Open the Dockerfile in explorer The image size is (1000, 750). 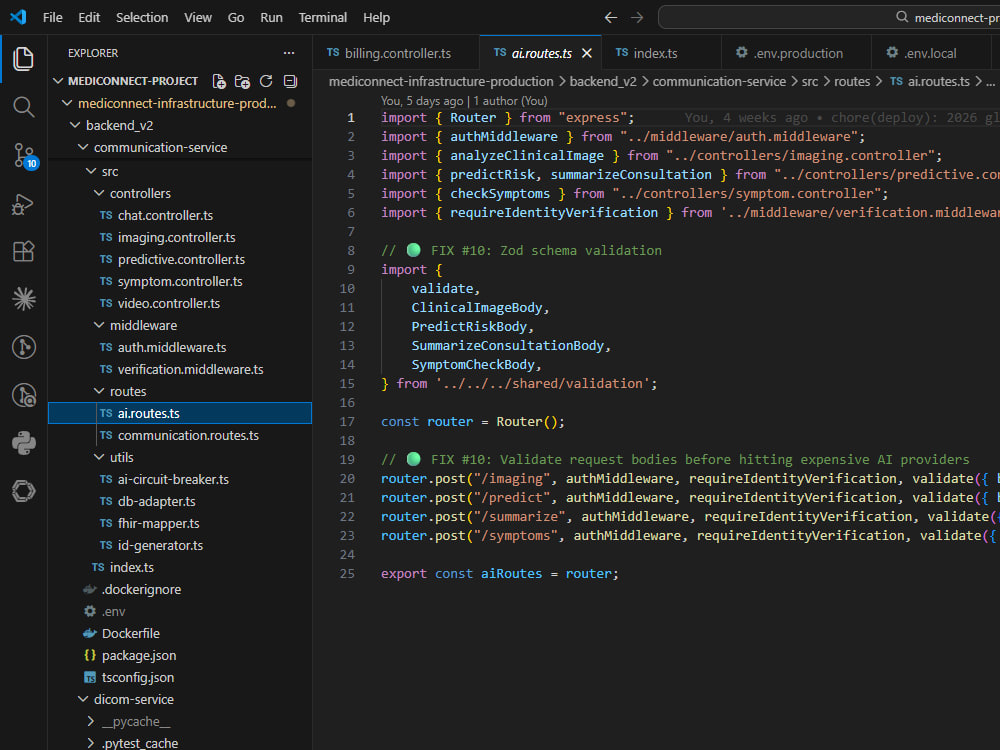(x=130, y=633)
